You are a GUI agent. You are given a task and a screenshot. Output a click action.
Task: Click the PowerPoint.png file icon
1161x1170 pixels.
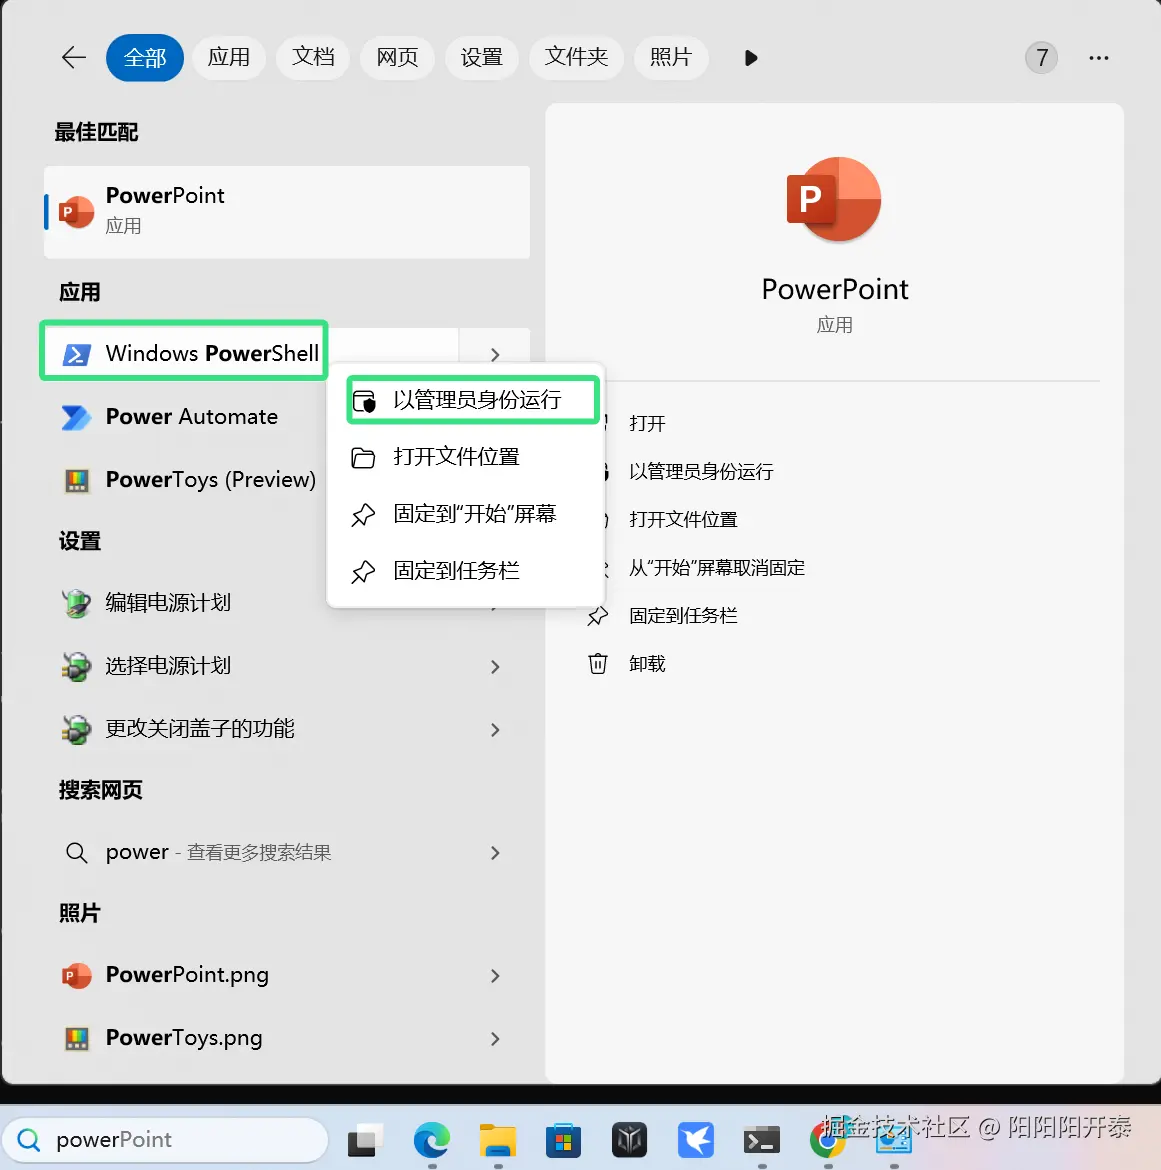[x=76, y=975]
